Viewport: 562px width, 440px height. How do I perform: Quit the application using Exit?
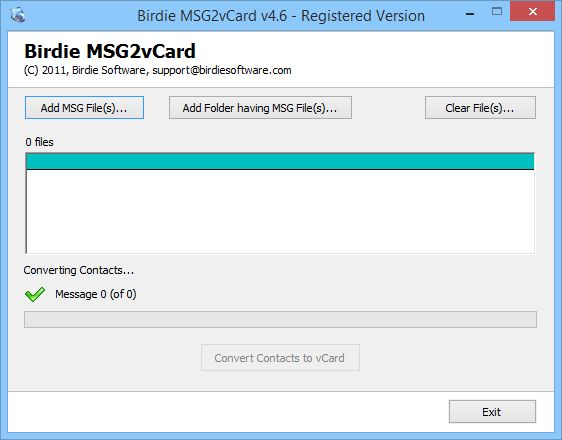[492, 412]
